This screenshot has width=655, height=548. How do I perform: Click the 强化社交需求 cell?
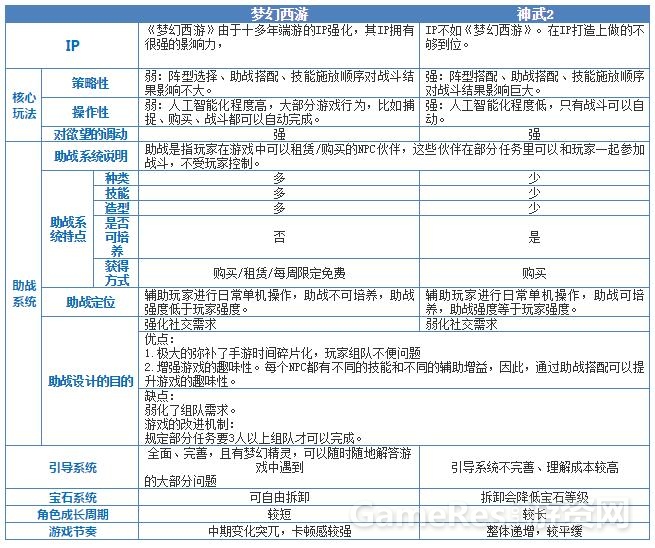point(279,324)
